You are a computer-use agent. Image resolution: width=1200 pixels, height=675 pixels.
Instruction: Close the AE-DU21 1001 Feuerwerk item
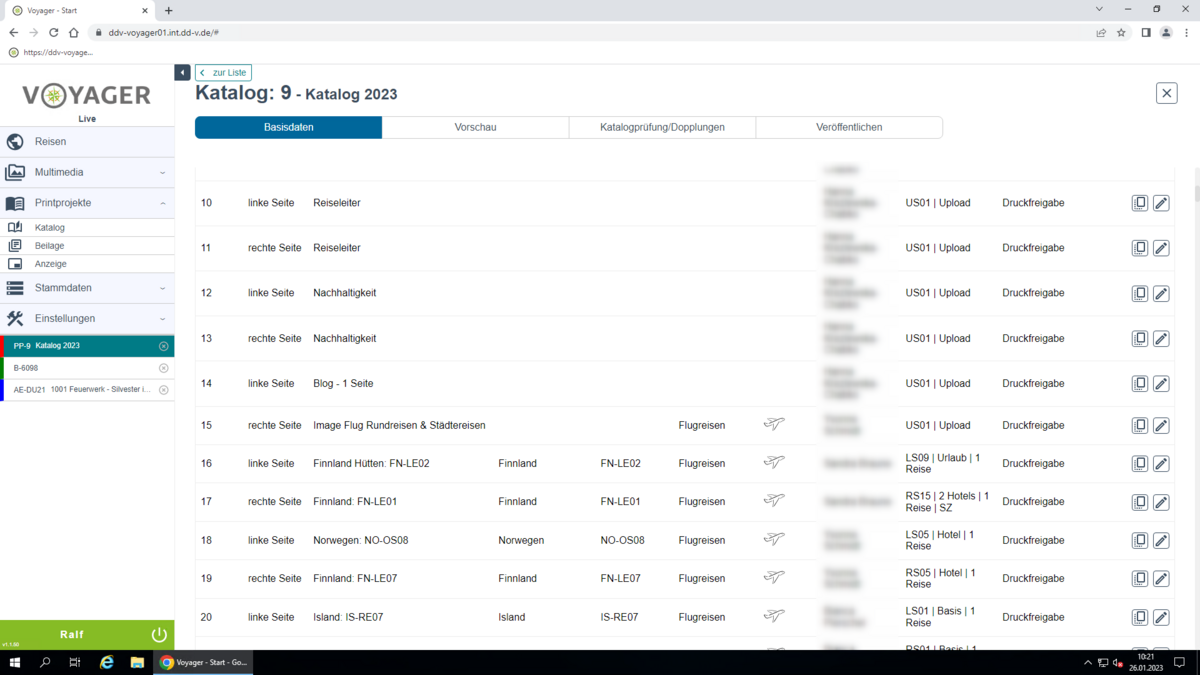(164, 390)
